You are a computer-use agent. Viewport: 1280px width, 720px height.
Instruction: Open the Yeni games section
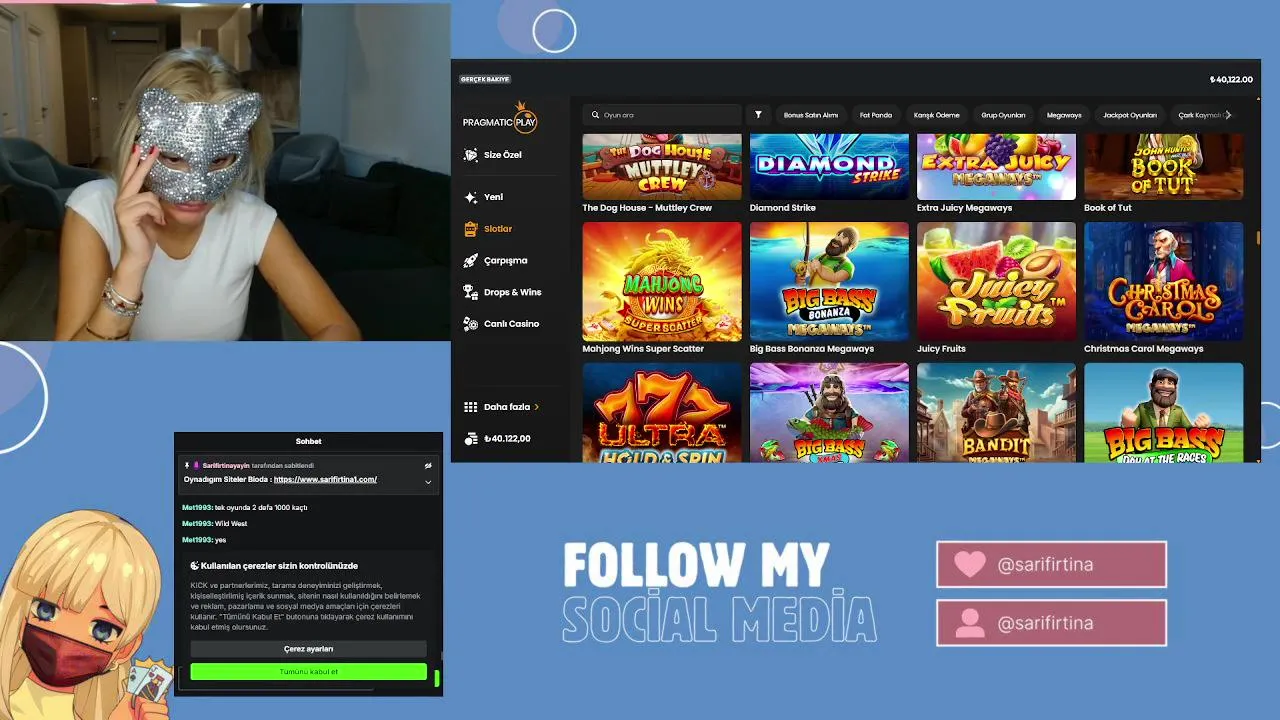pos(484,197)
